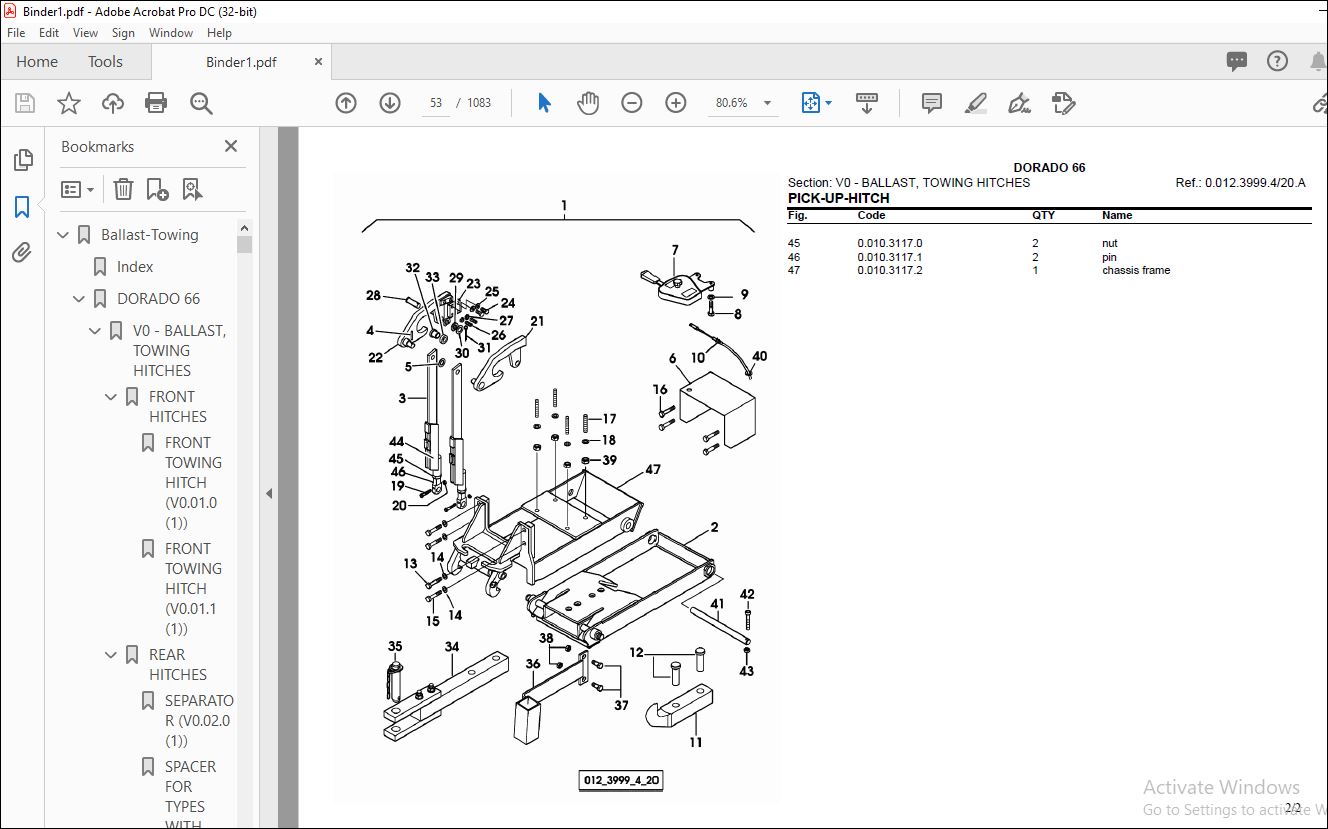Delete selected bookmark trash icon

123,189
